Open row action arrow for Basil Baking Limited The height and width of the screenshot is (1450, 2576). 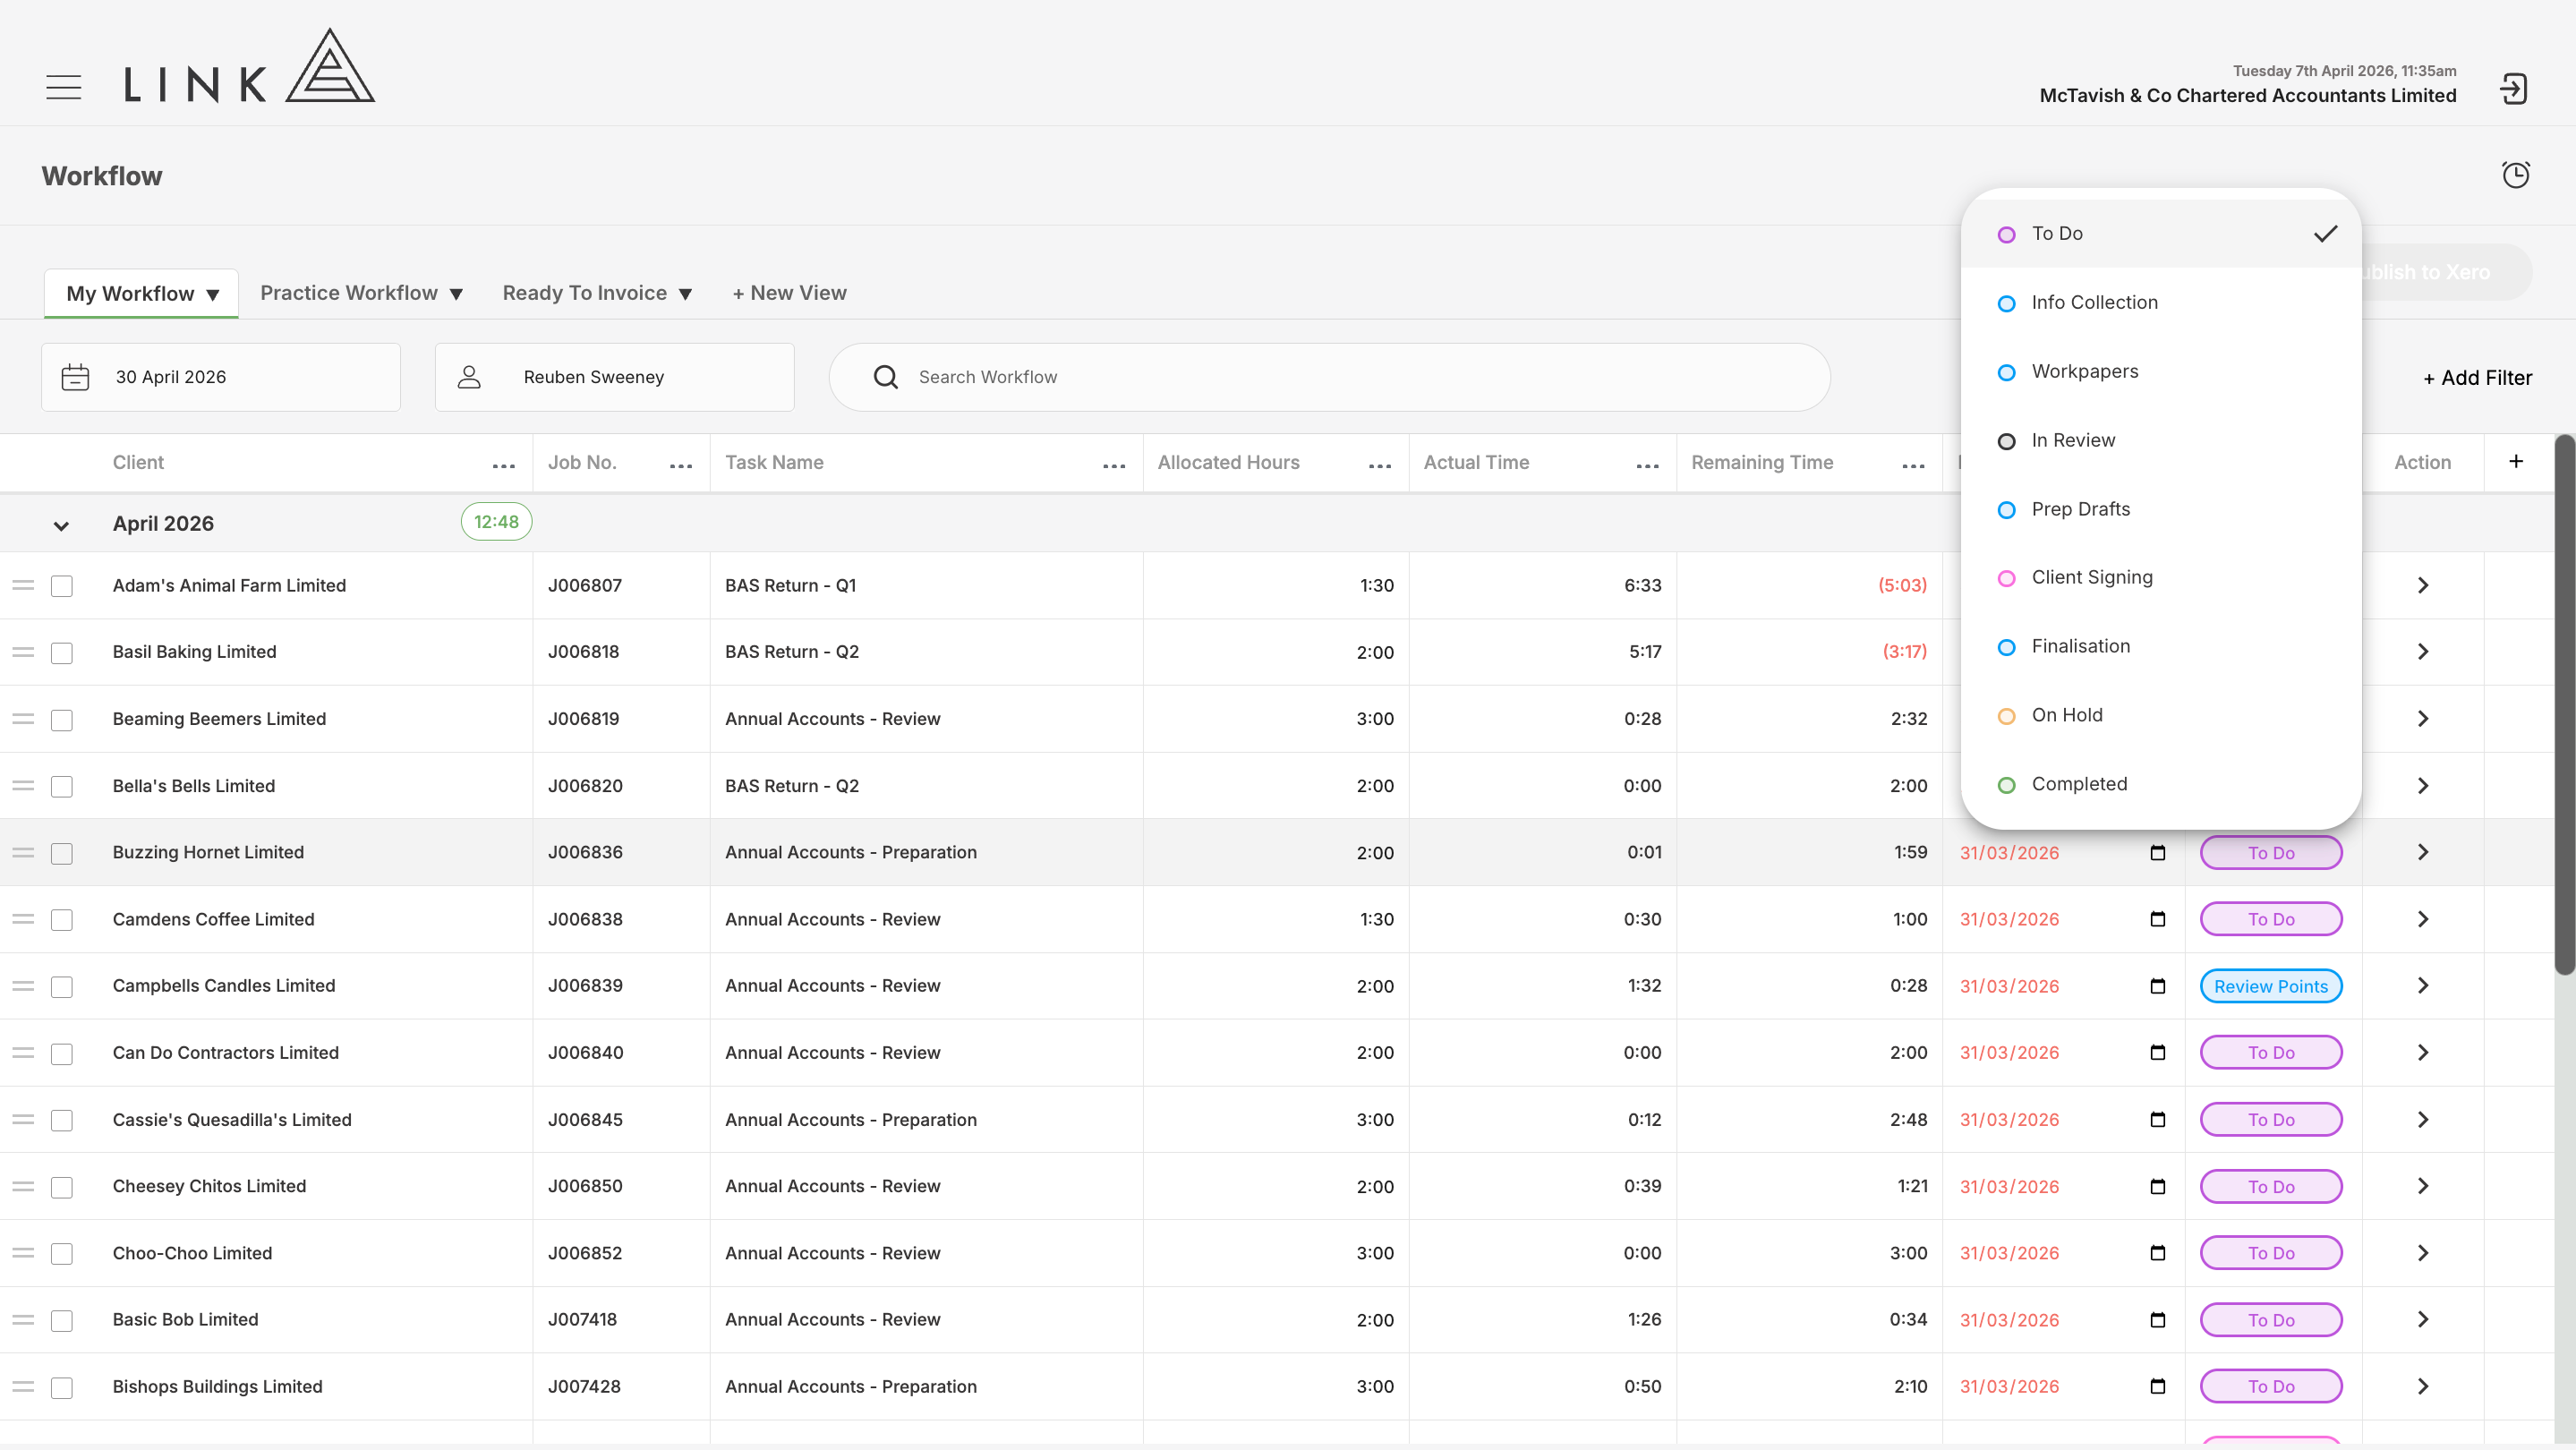[2423, 652]
